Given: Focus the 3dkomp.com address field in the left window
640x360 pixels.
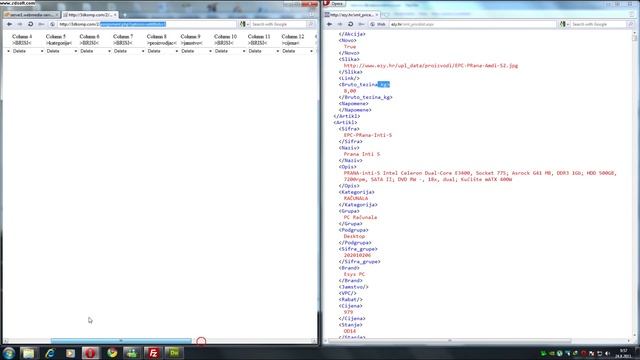Looking at the screenshot, I should 147,24.
